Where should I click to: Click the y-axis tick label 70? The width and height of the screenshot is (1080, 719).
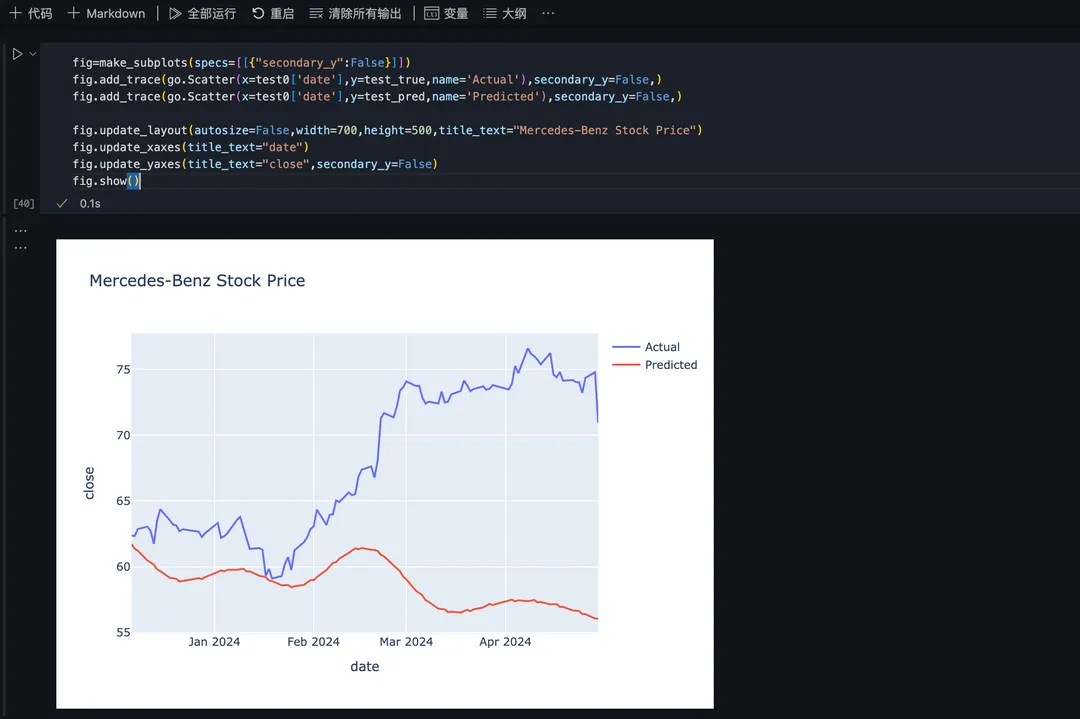(x=123, y=435)
